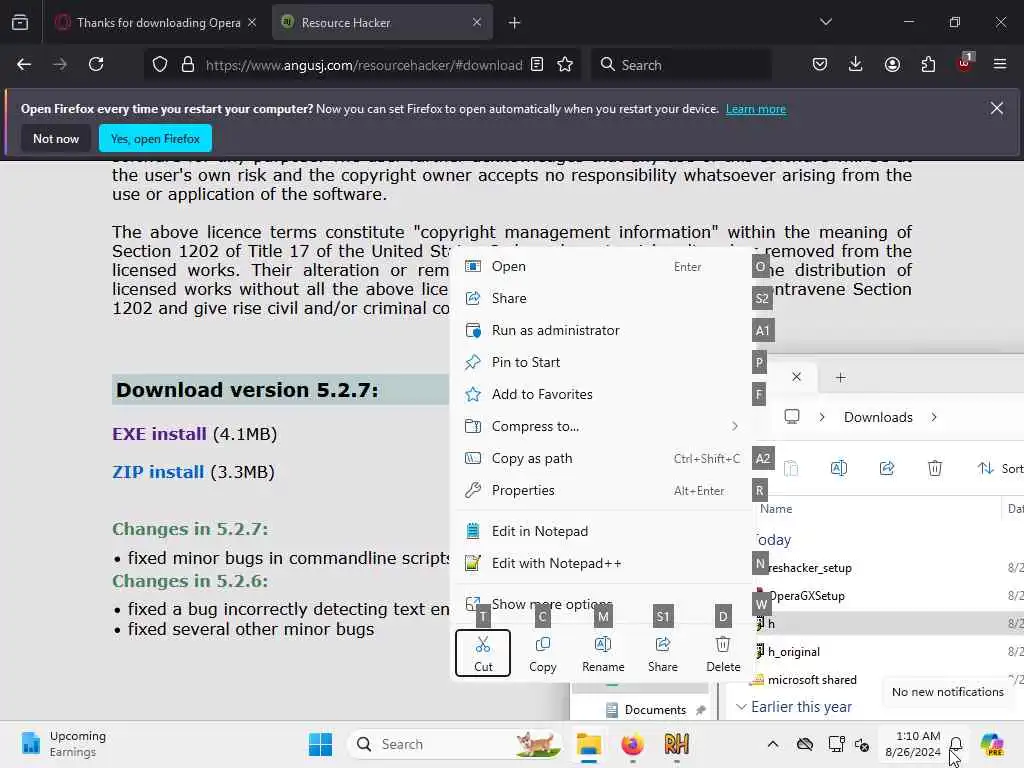Image resolution: width=1024 pixels, height=768 pixels.
Task: Open Upcoming Earnings widget
Action: pos(64,744)
